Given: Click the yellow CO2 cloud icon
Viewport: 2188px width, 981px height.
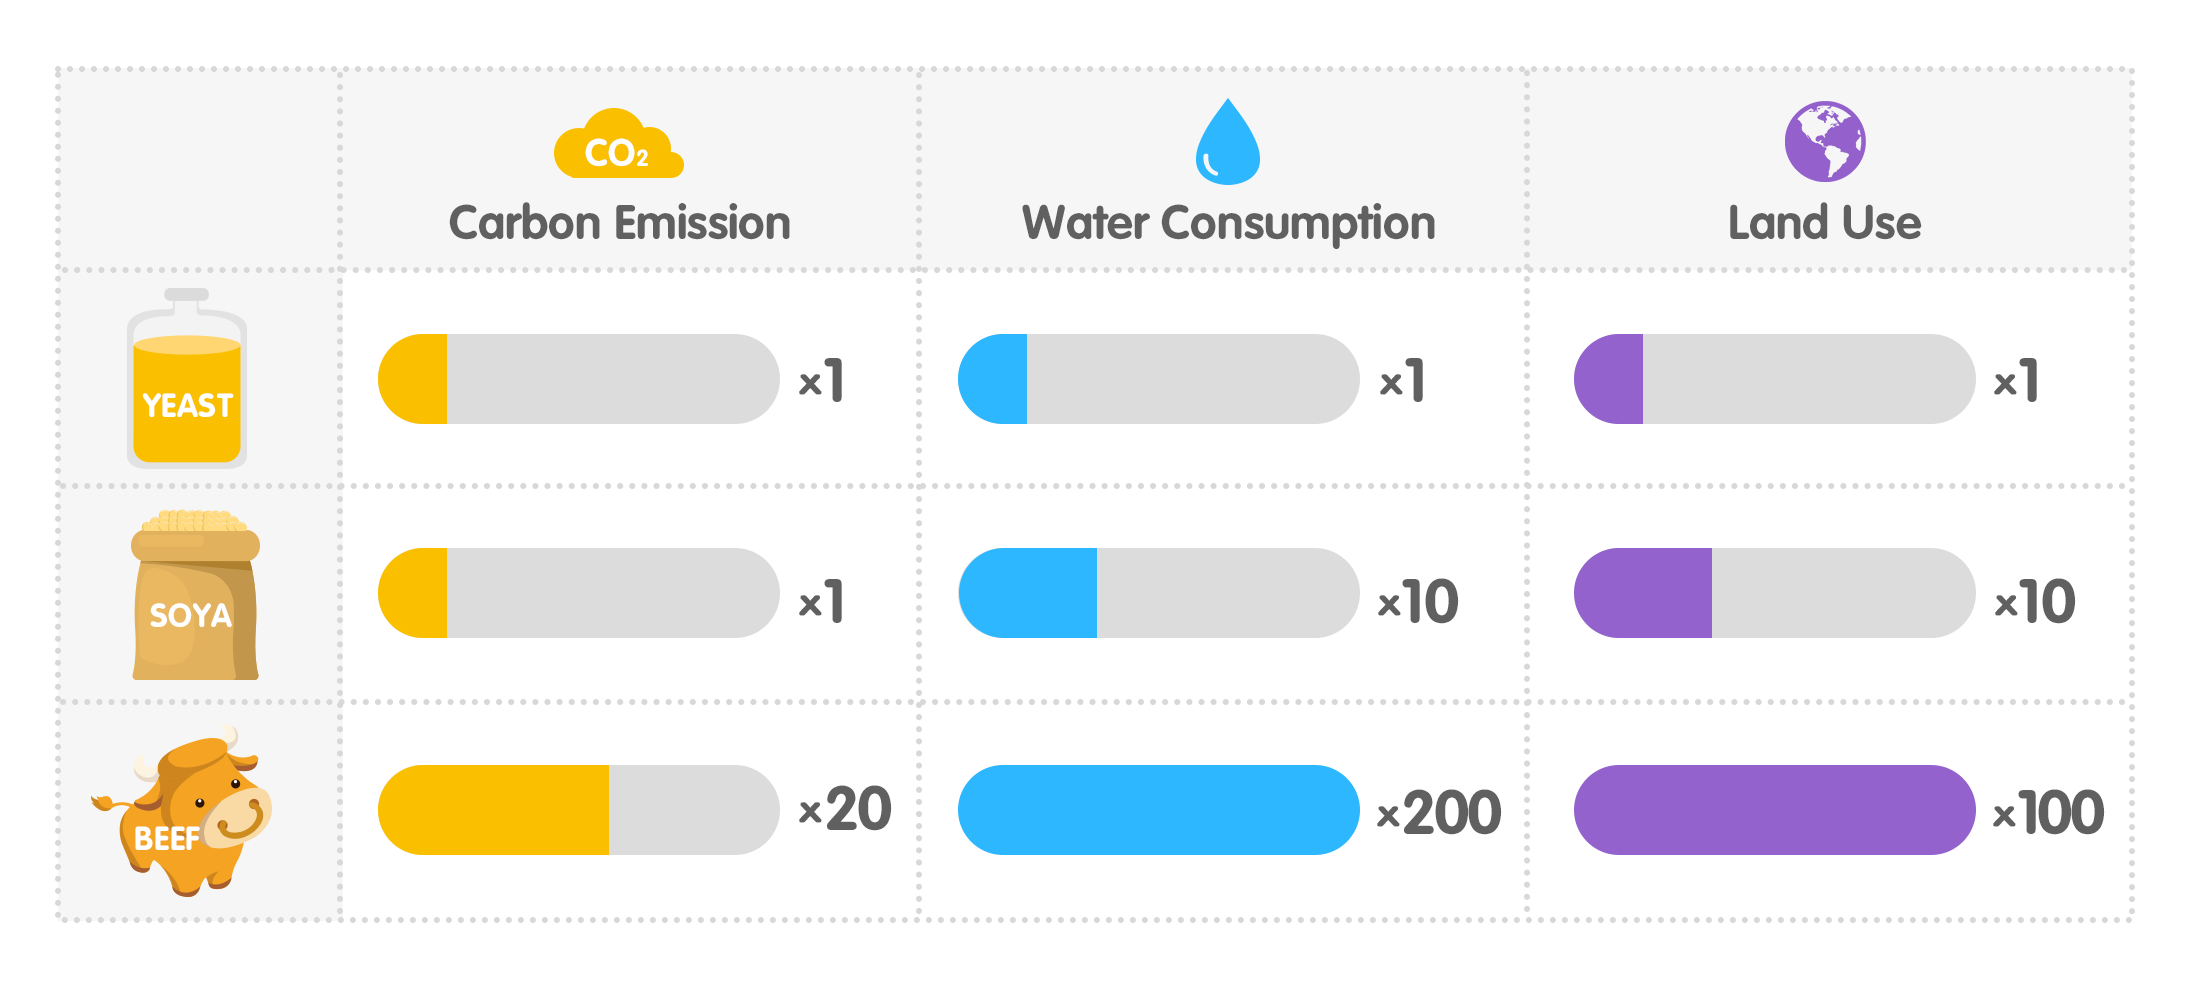Looking at the screenshot, I should pos(617,146).
